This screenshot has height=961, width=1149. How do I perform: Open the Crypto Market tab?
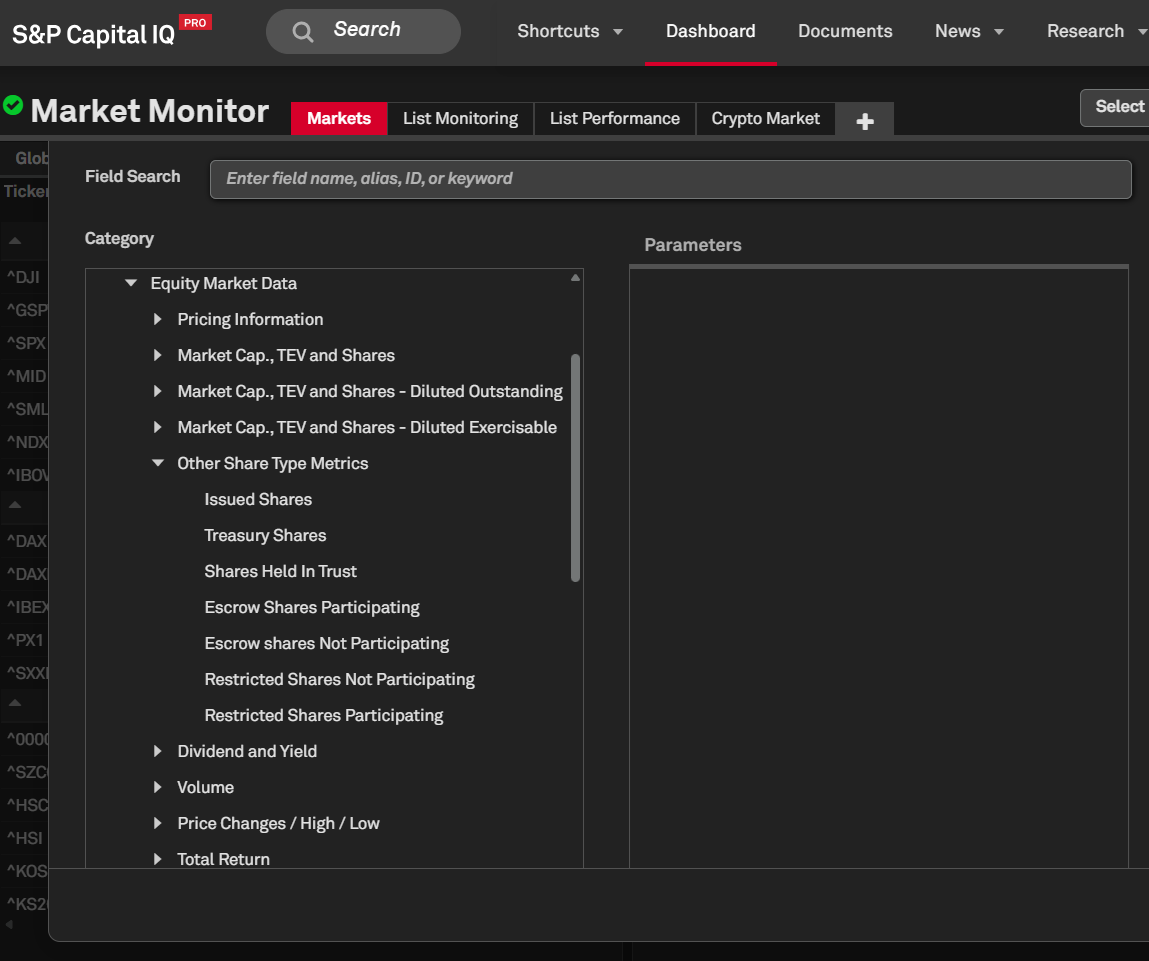click(x=765, y=119)
